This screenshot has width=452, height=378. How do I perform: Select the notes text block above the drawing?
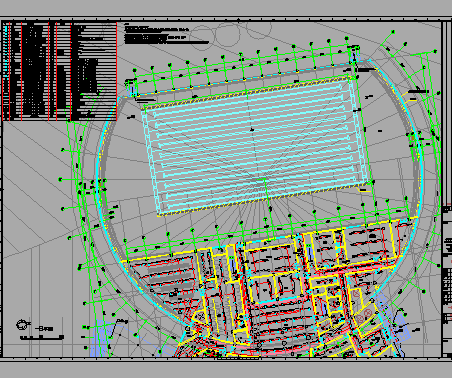166,34
